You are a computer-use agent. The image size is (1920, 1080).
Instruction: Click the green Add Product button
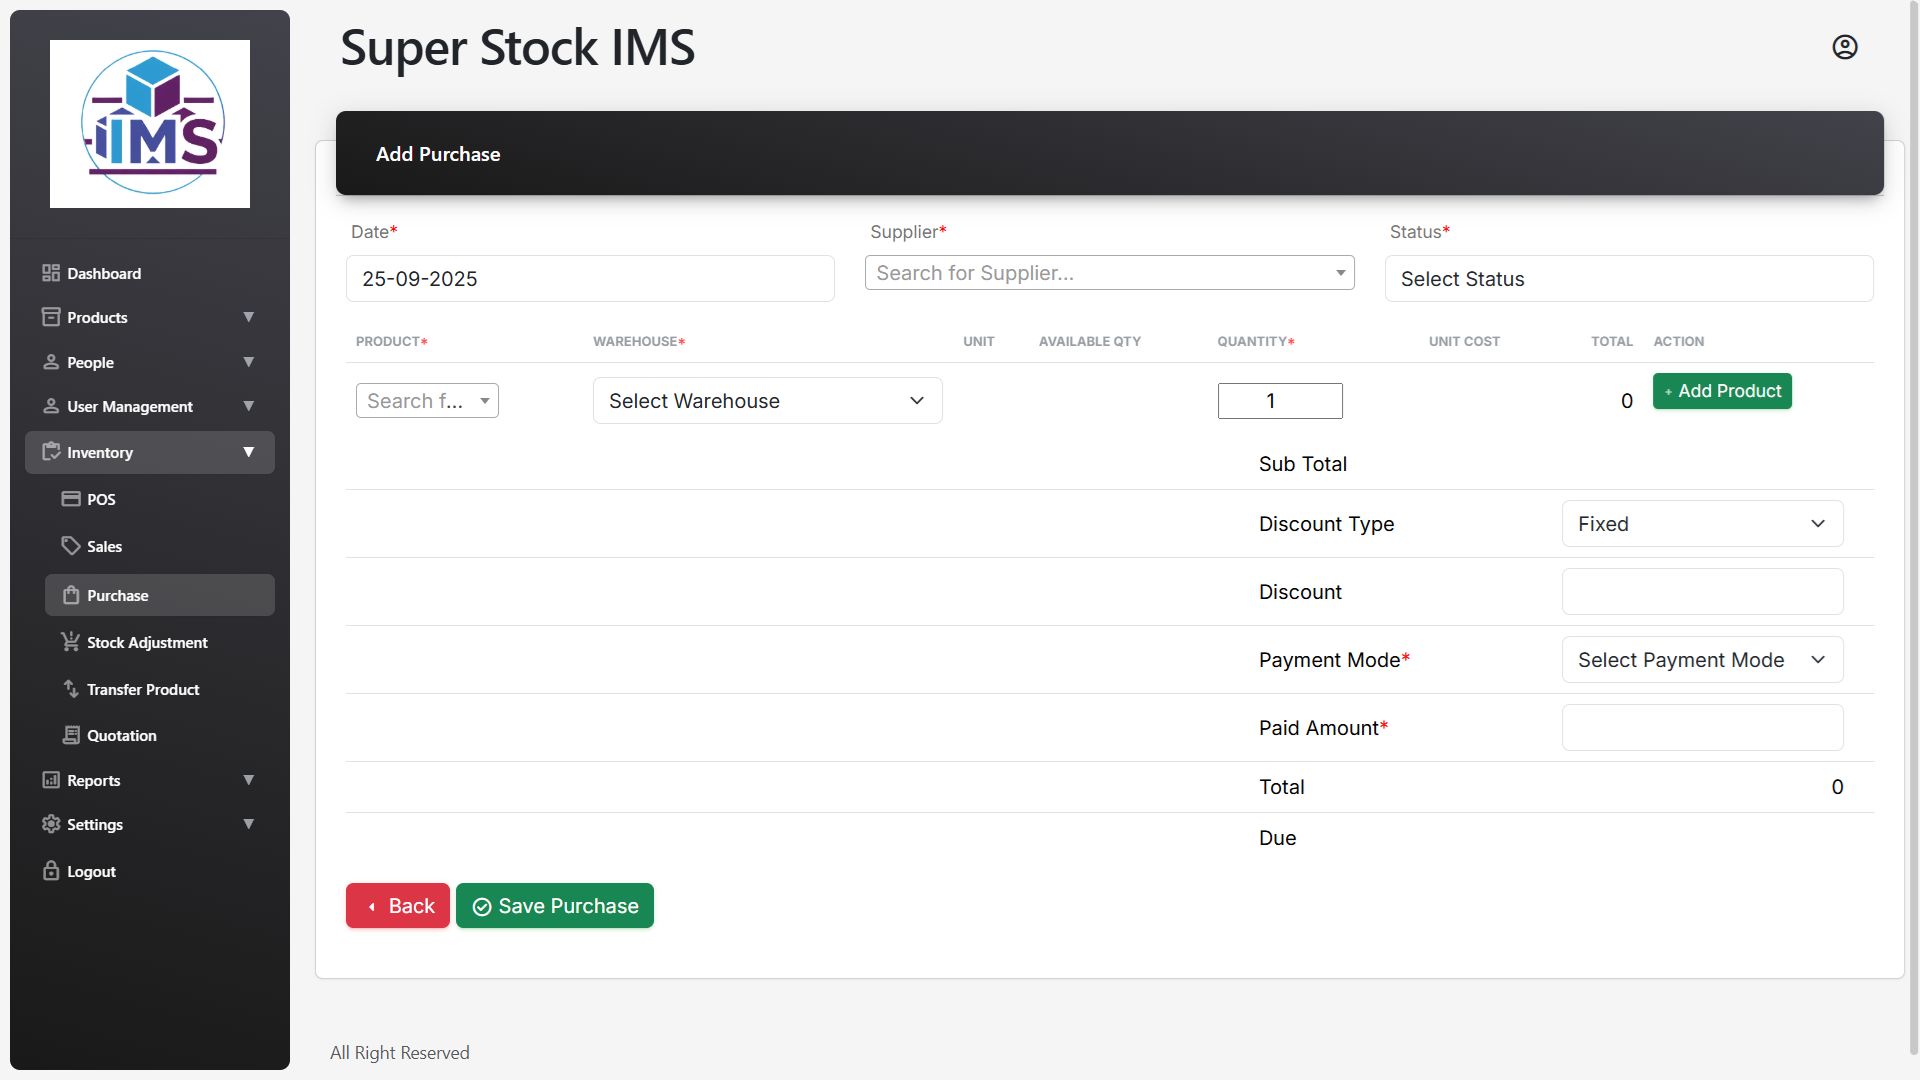[1721, 391]
